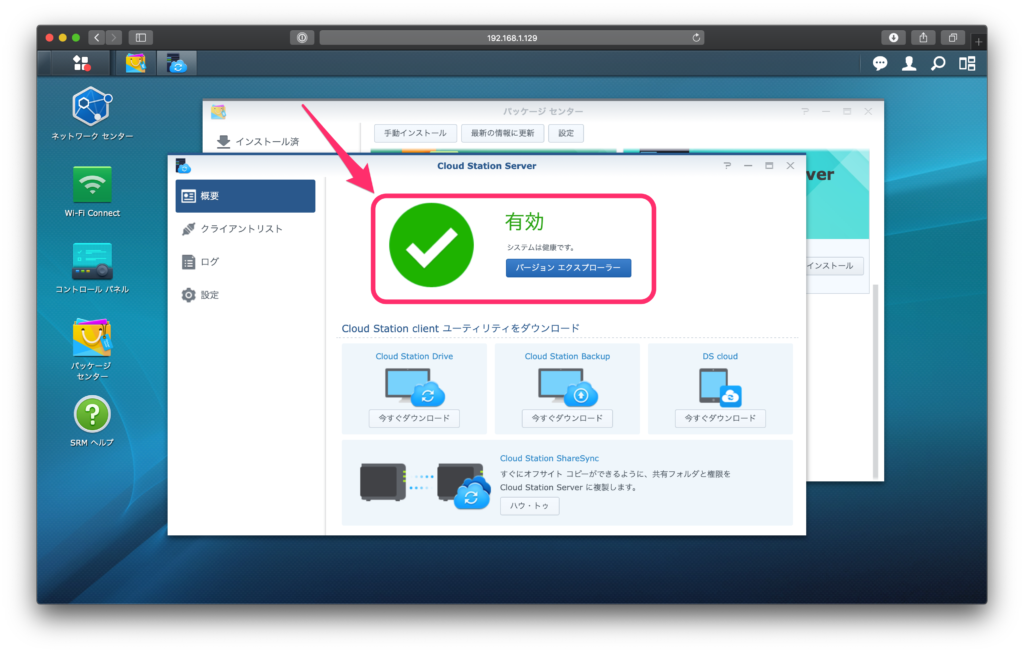The image size is (1024, 653).
Task: Click the ハウ・トゥ button for ShareSync
Action: coord(529,506)
